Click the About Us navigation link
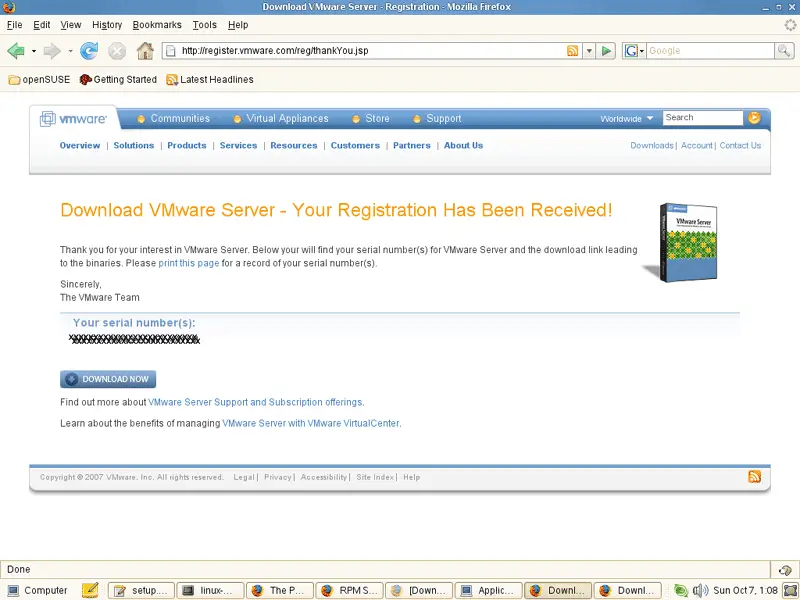This screenshot has width=800, height=600. (463, 145)
